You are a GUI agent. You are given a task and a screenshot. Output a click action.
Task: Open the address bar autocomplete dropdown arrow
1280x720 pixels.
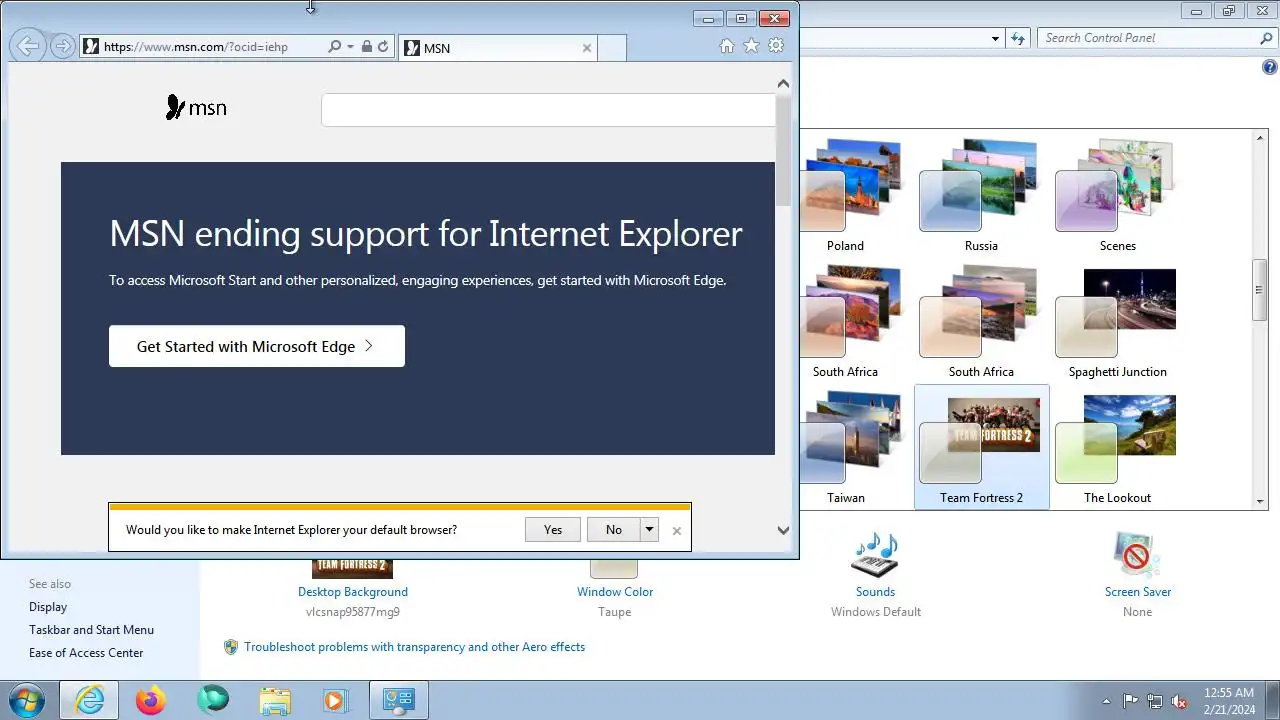click(x=350, y=47)
